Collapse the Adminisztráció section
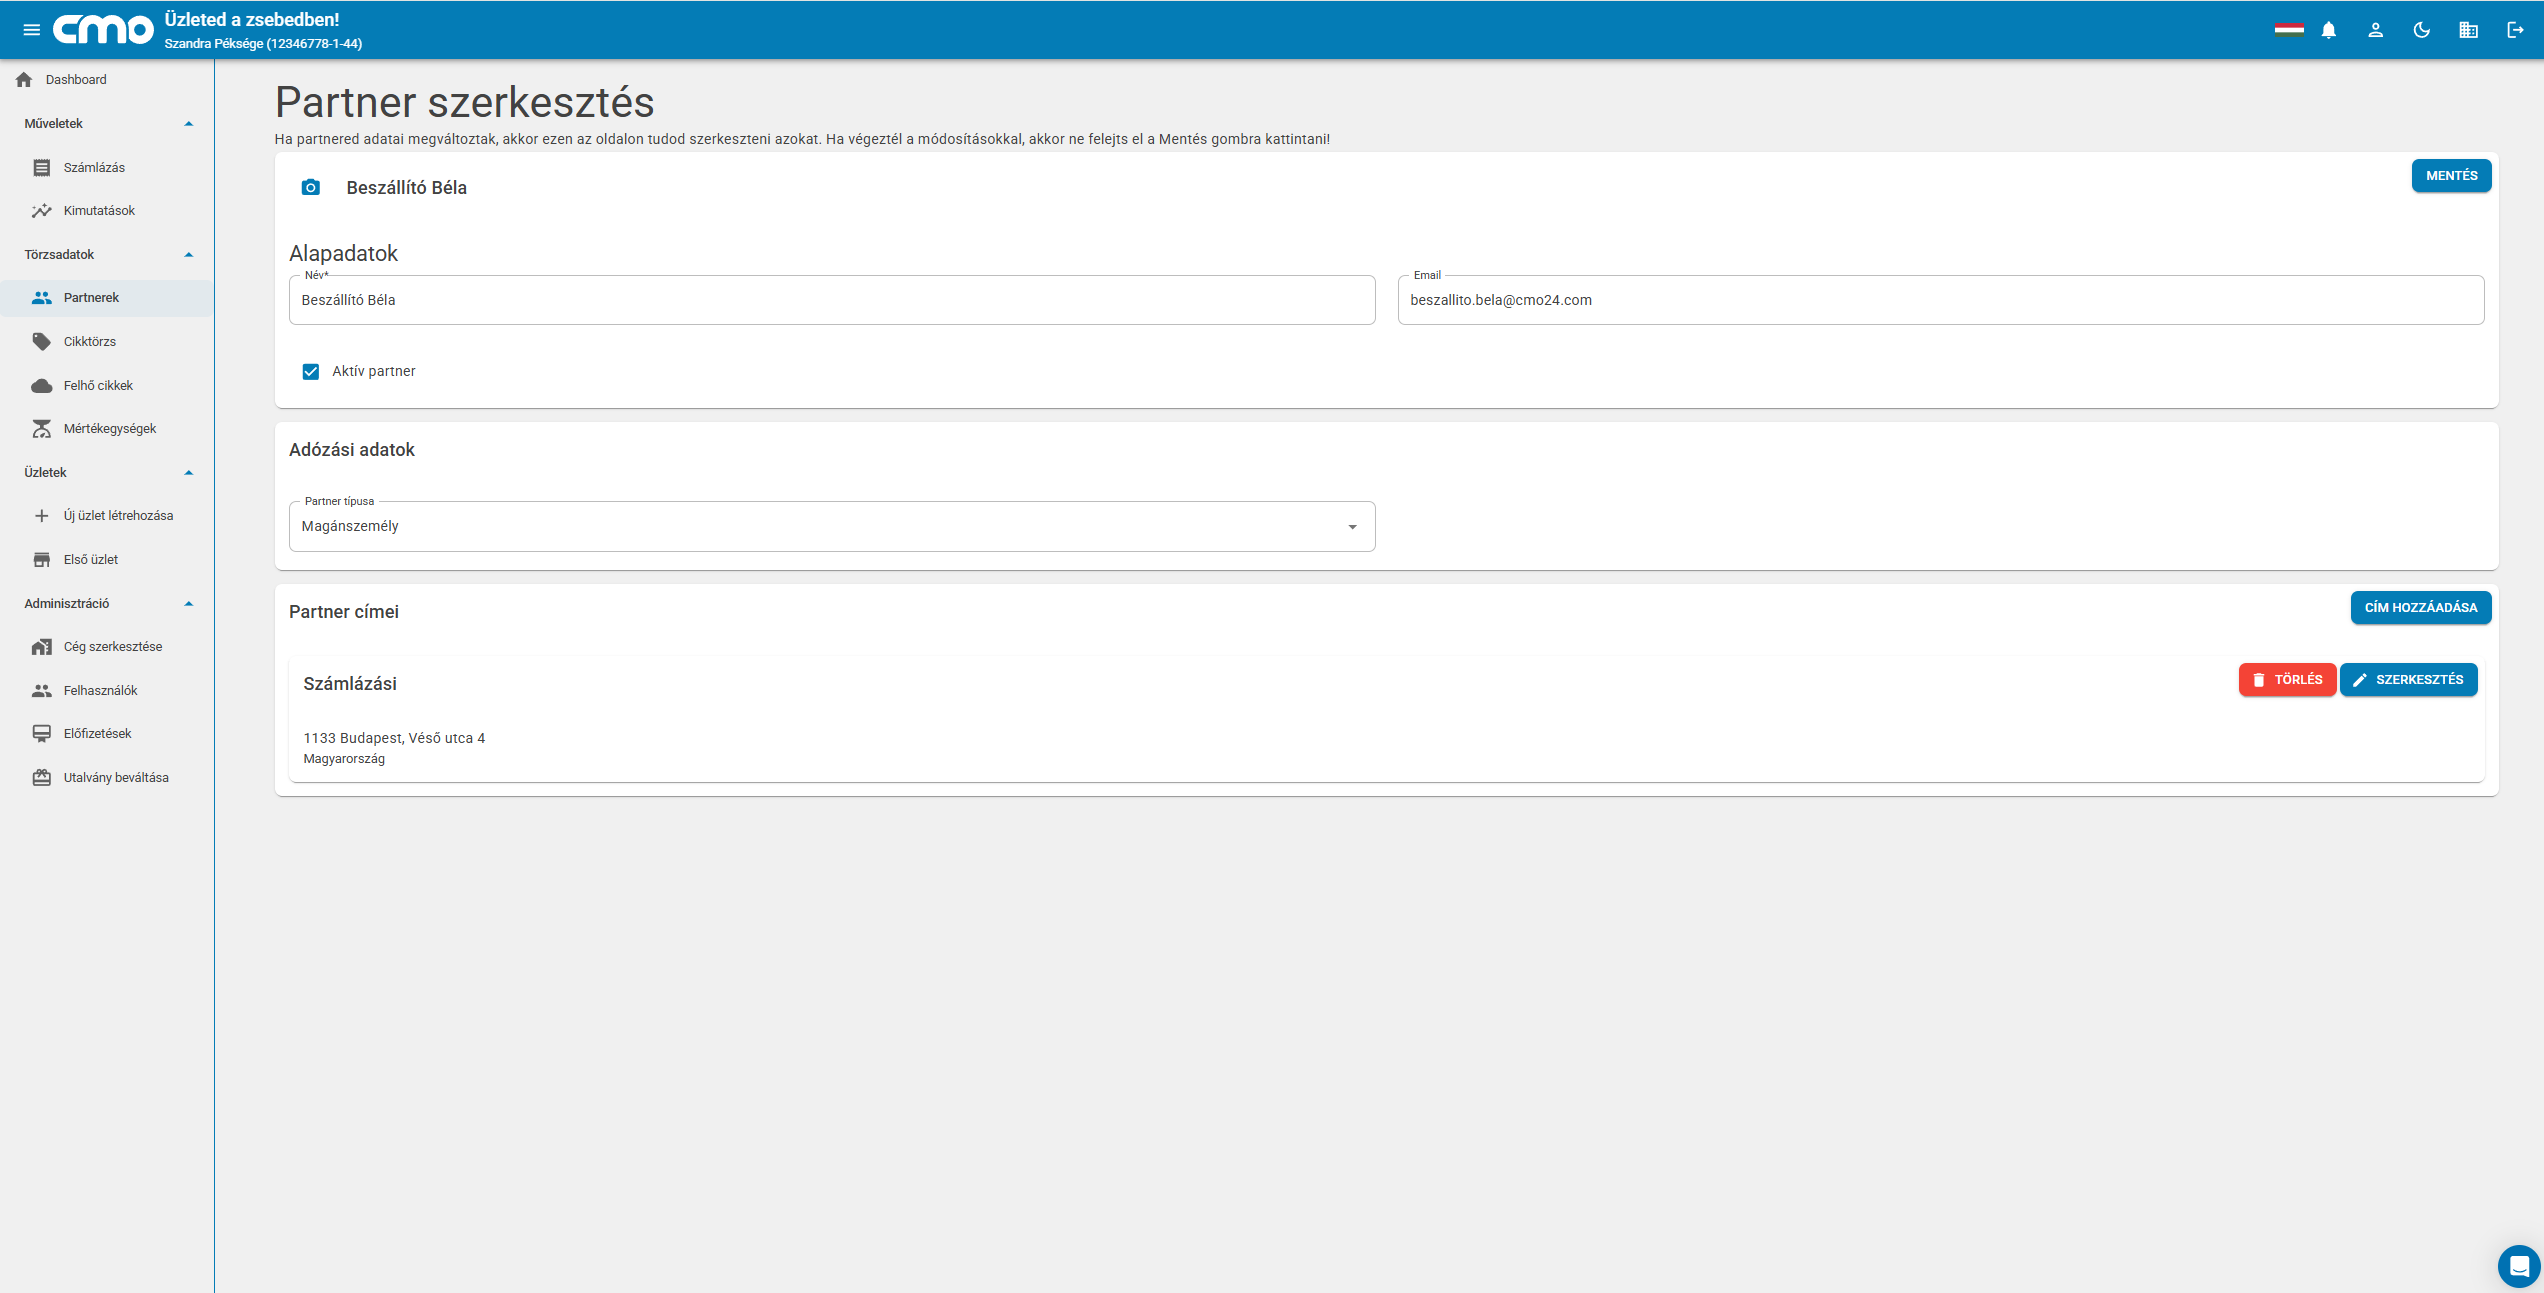2544x1293 pixels. [188, 604]
